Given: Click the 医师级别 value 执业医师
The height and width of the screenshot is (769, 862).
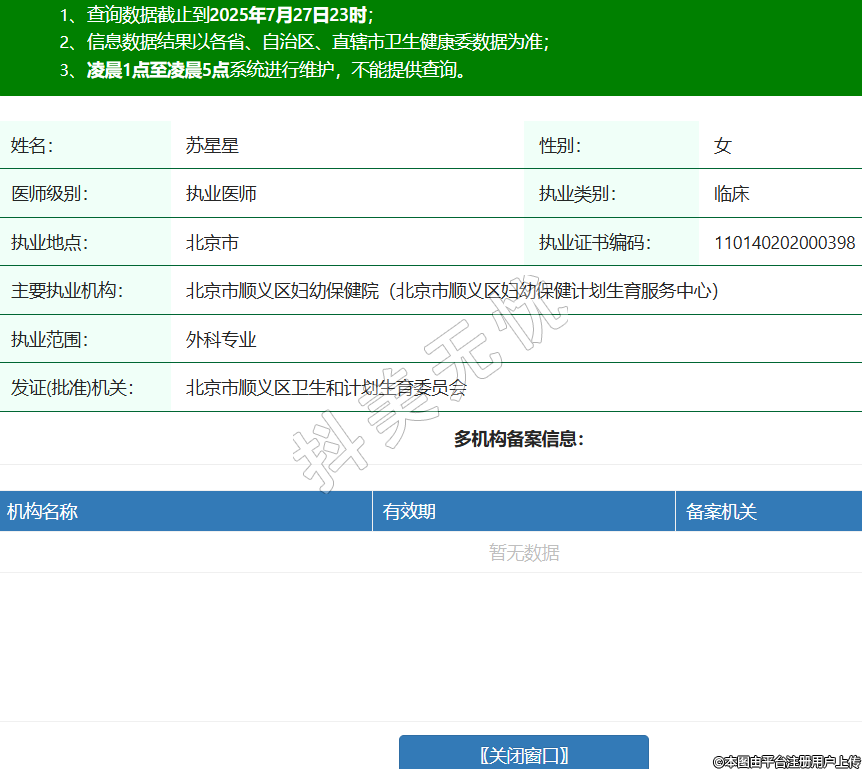Looking at the screenshot, I should tap(221, 194).
